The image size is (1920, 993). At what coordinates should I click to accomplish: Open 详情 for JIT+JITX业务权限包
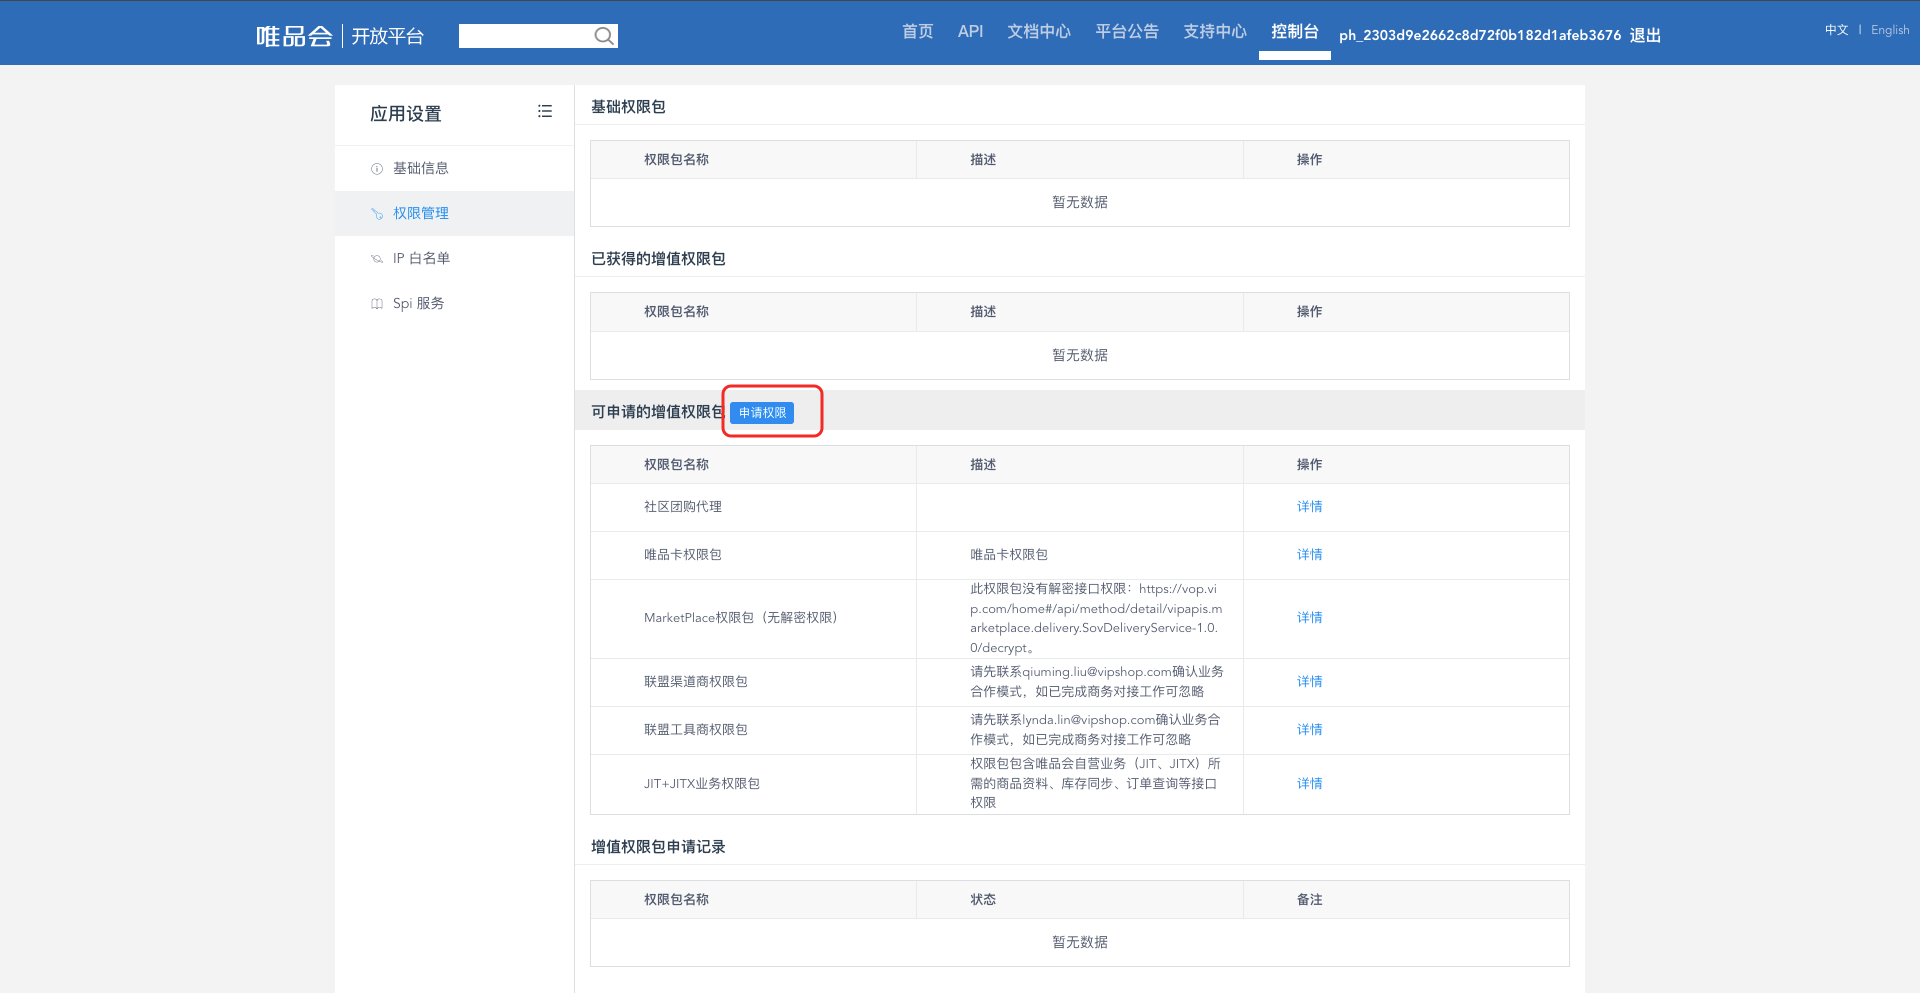click(1309, 784)
